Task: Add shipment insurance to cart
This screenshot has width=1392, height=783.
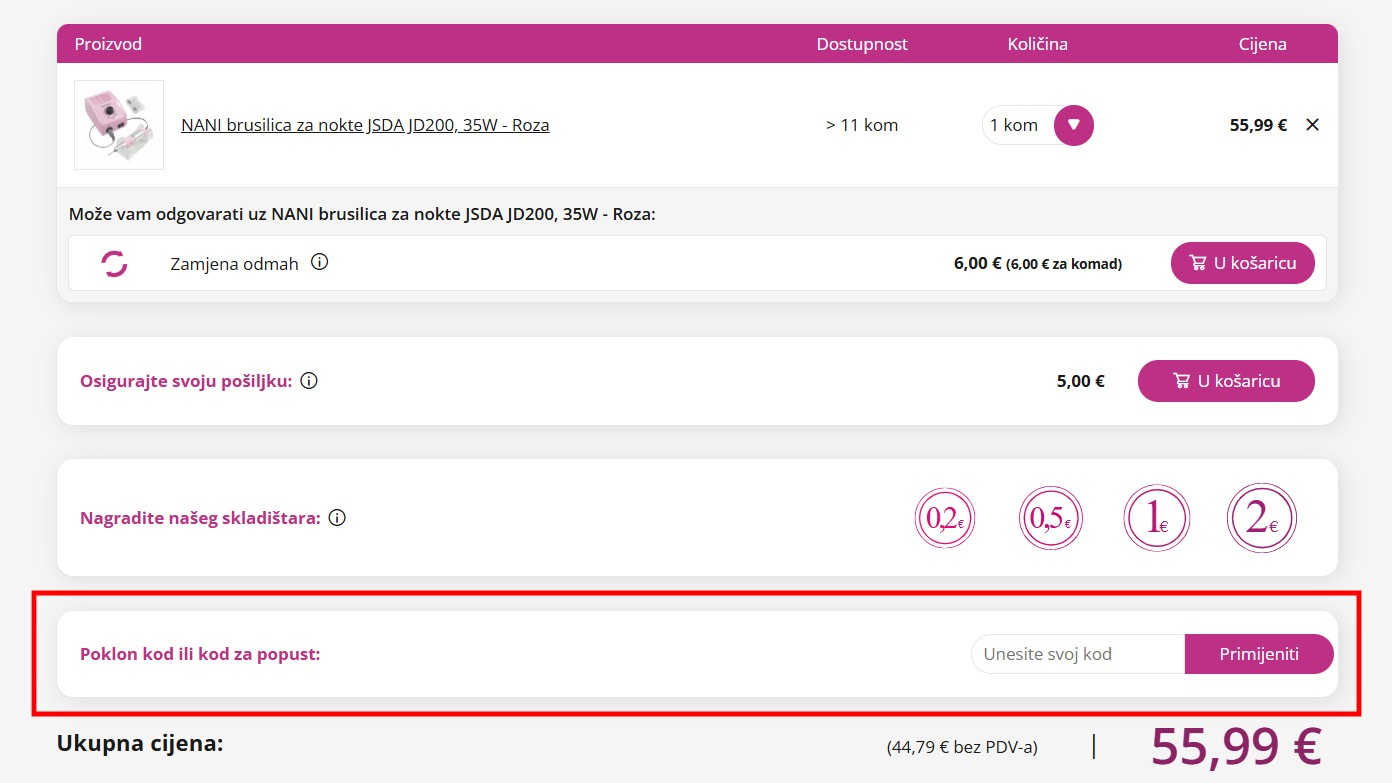Action: (x=1226, y=381)
